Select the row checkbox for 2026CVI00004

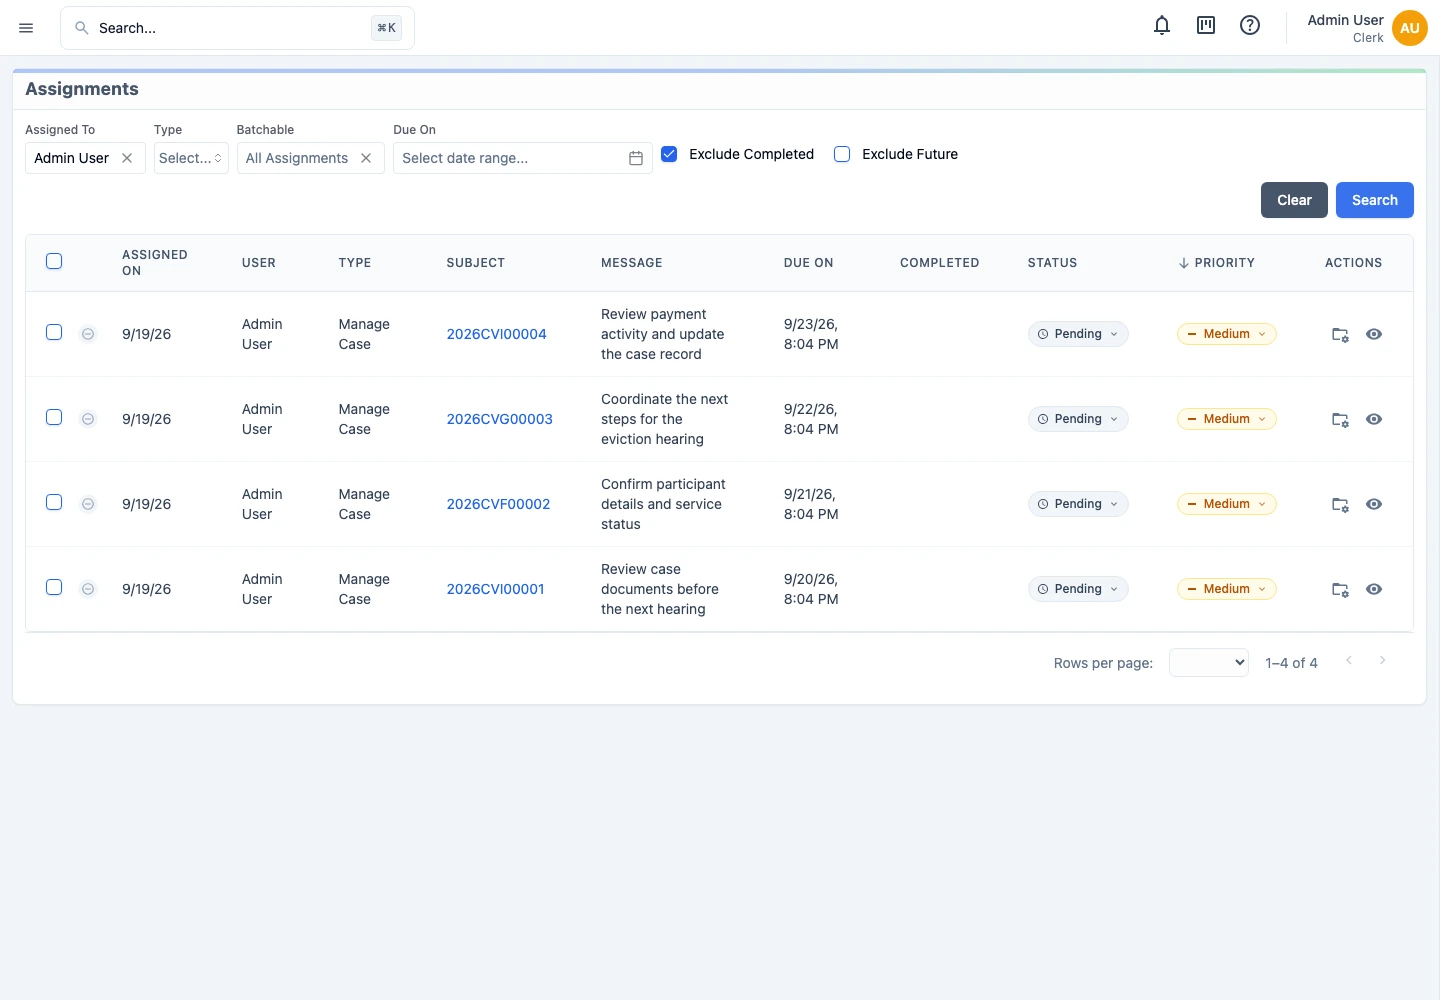pos(54,332)
